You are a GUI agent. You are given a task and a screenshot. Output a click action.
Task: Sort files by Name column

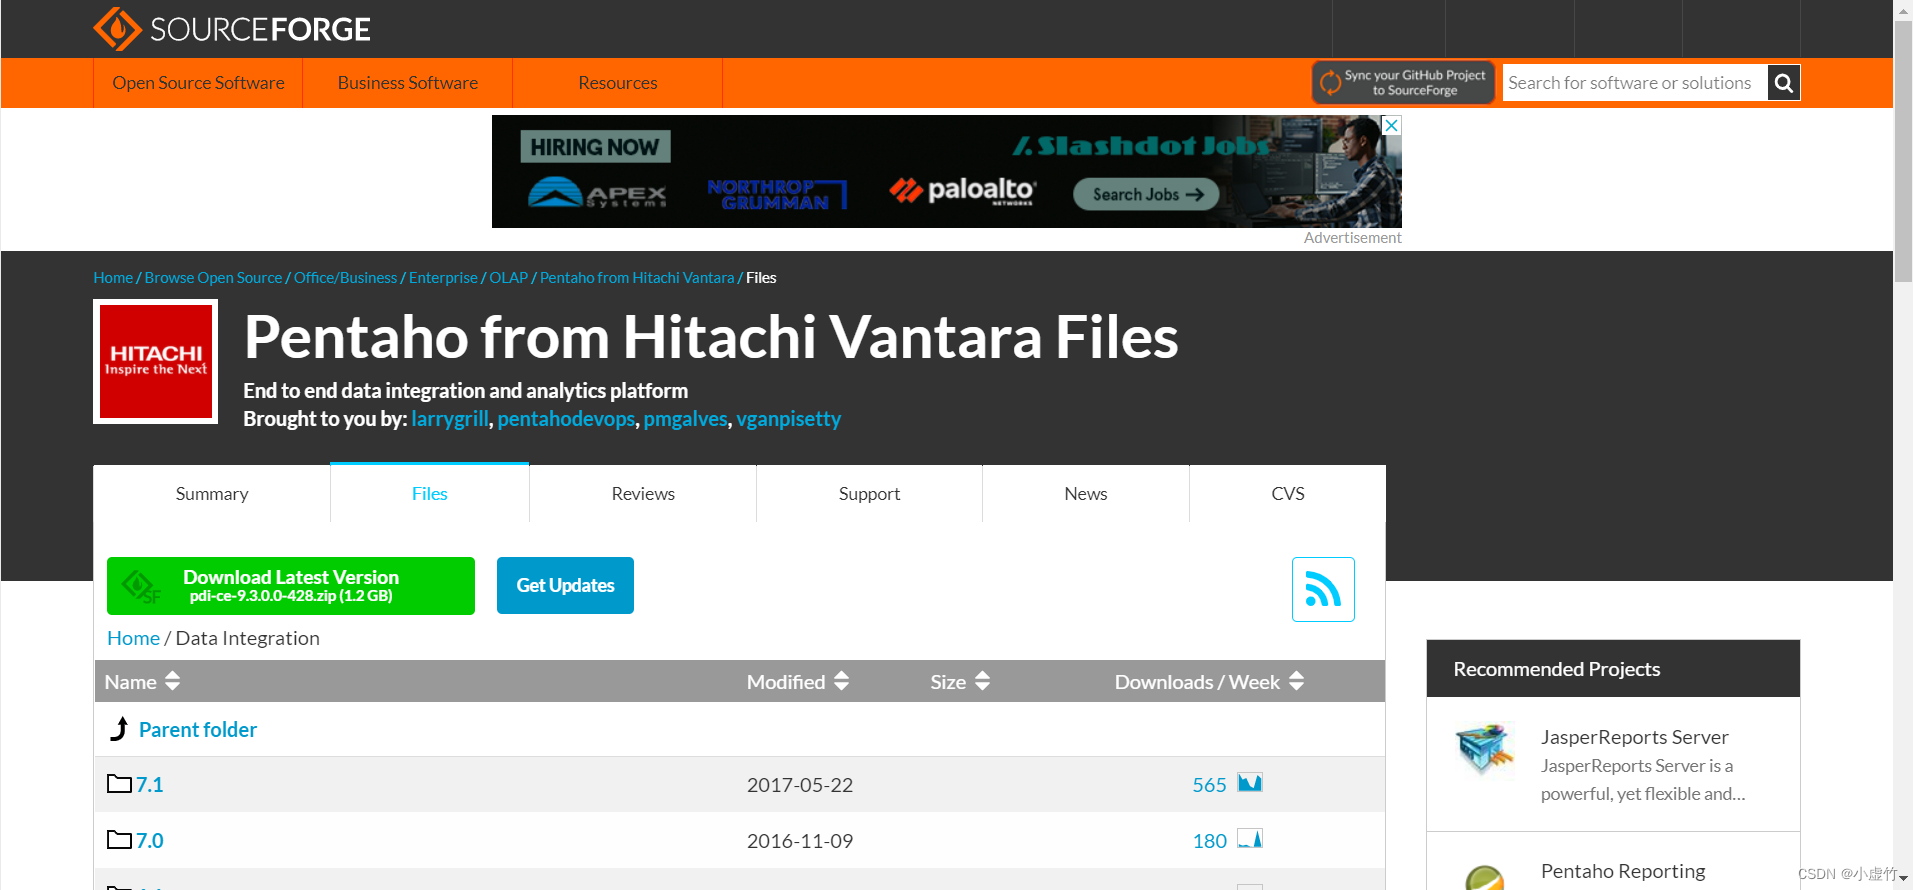pos(142,682)
